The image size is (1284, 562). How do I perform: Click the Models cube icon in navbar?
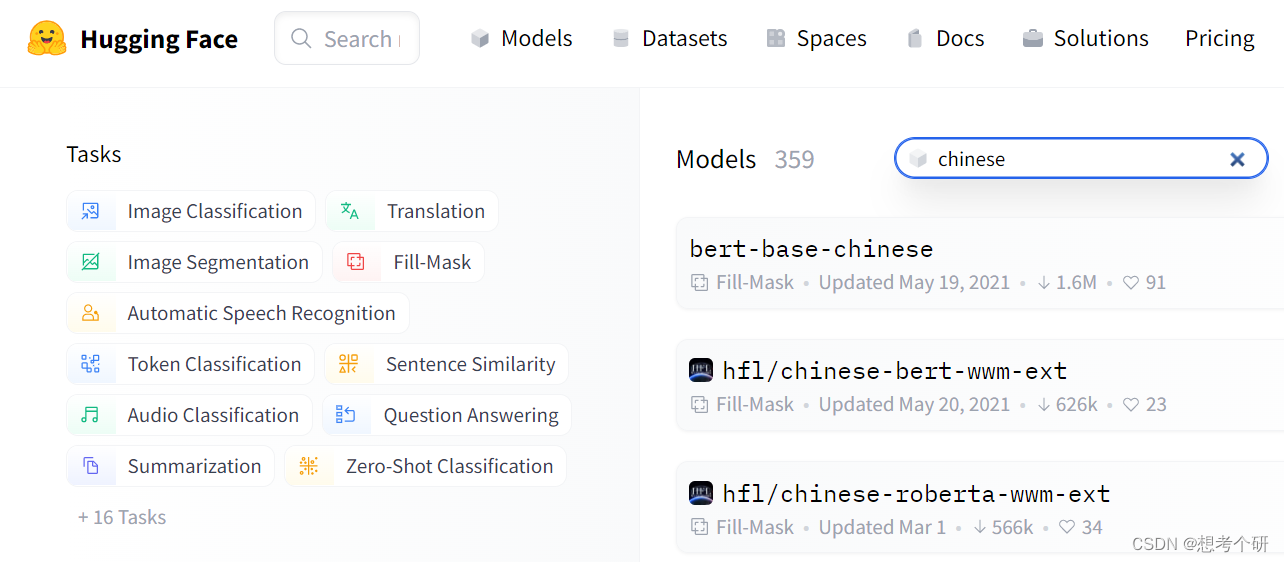[480, 39]
